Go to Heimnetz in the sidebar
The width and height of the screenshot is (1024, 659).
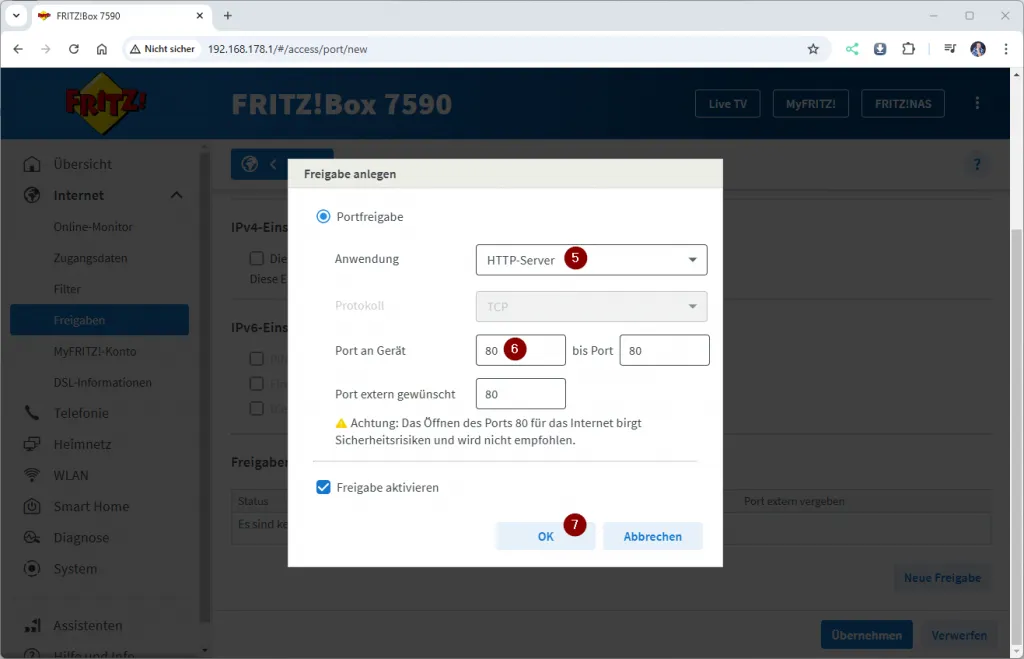[82, 444]
